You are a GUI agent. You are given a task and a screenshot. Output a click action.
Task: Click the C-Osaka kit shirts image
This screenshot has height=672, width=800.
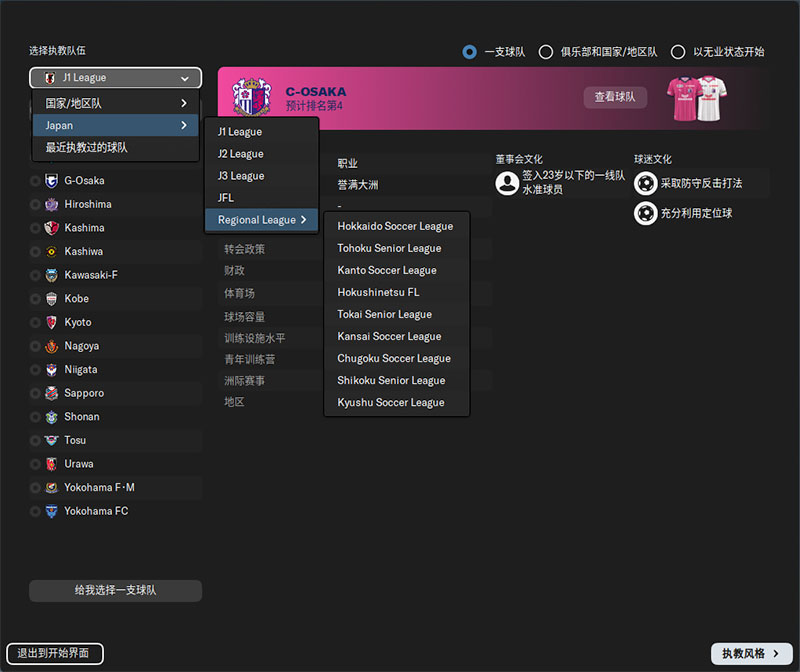point(697,98)
